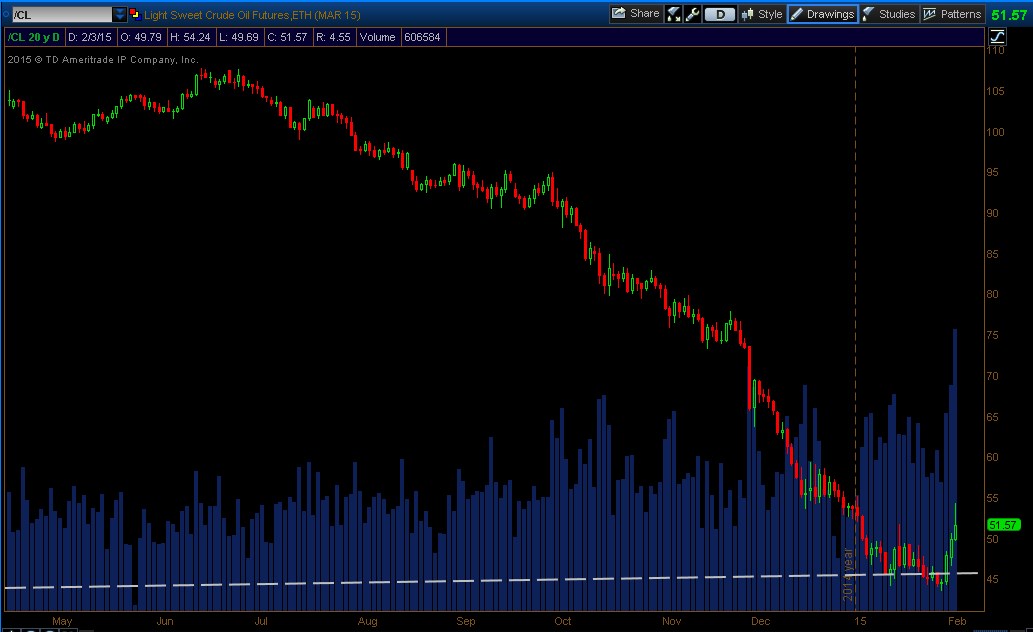This screenshot has height=632, width=1033.
Task: Click the R: 4.55 range value
Action: (x=333, y=38)
